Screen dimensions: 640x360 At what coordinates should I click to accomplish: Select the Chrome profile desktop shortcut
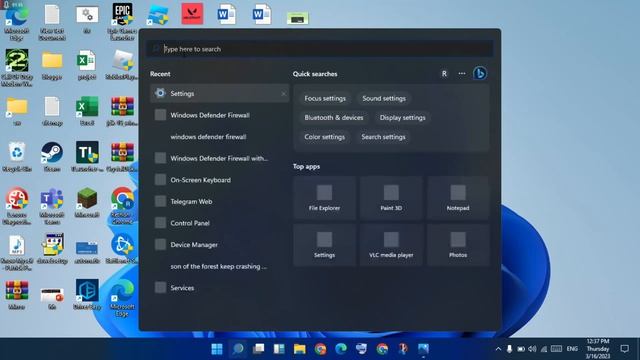click(122, 206)
